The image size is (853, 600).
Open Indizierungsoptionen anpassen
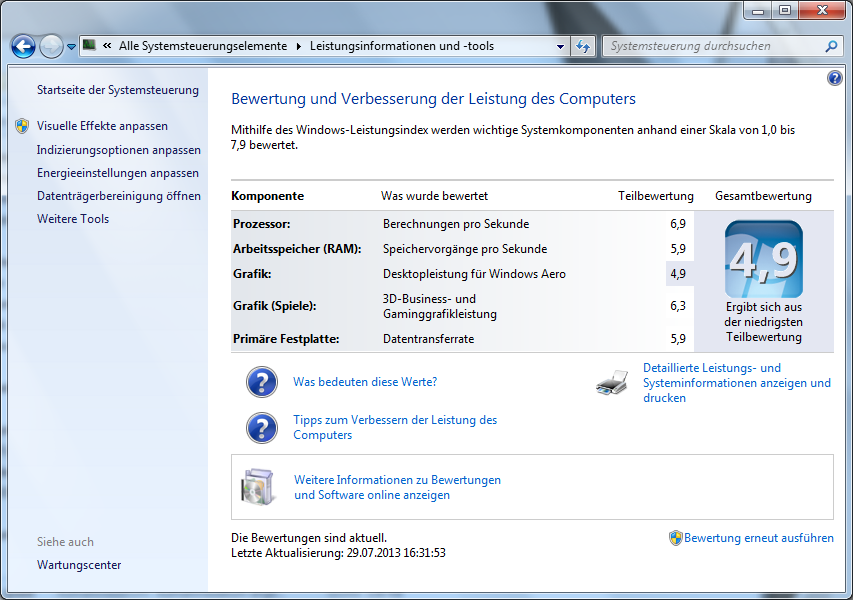pyautogui.click(x=119, y=150)
